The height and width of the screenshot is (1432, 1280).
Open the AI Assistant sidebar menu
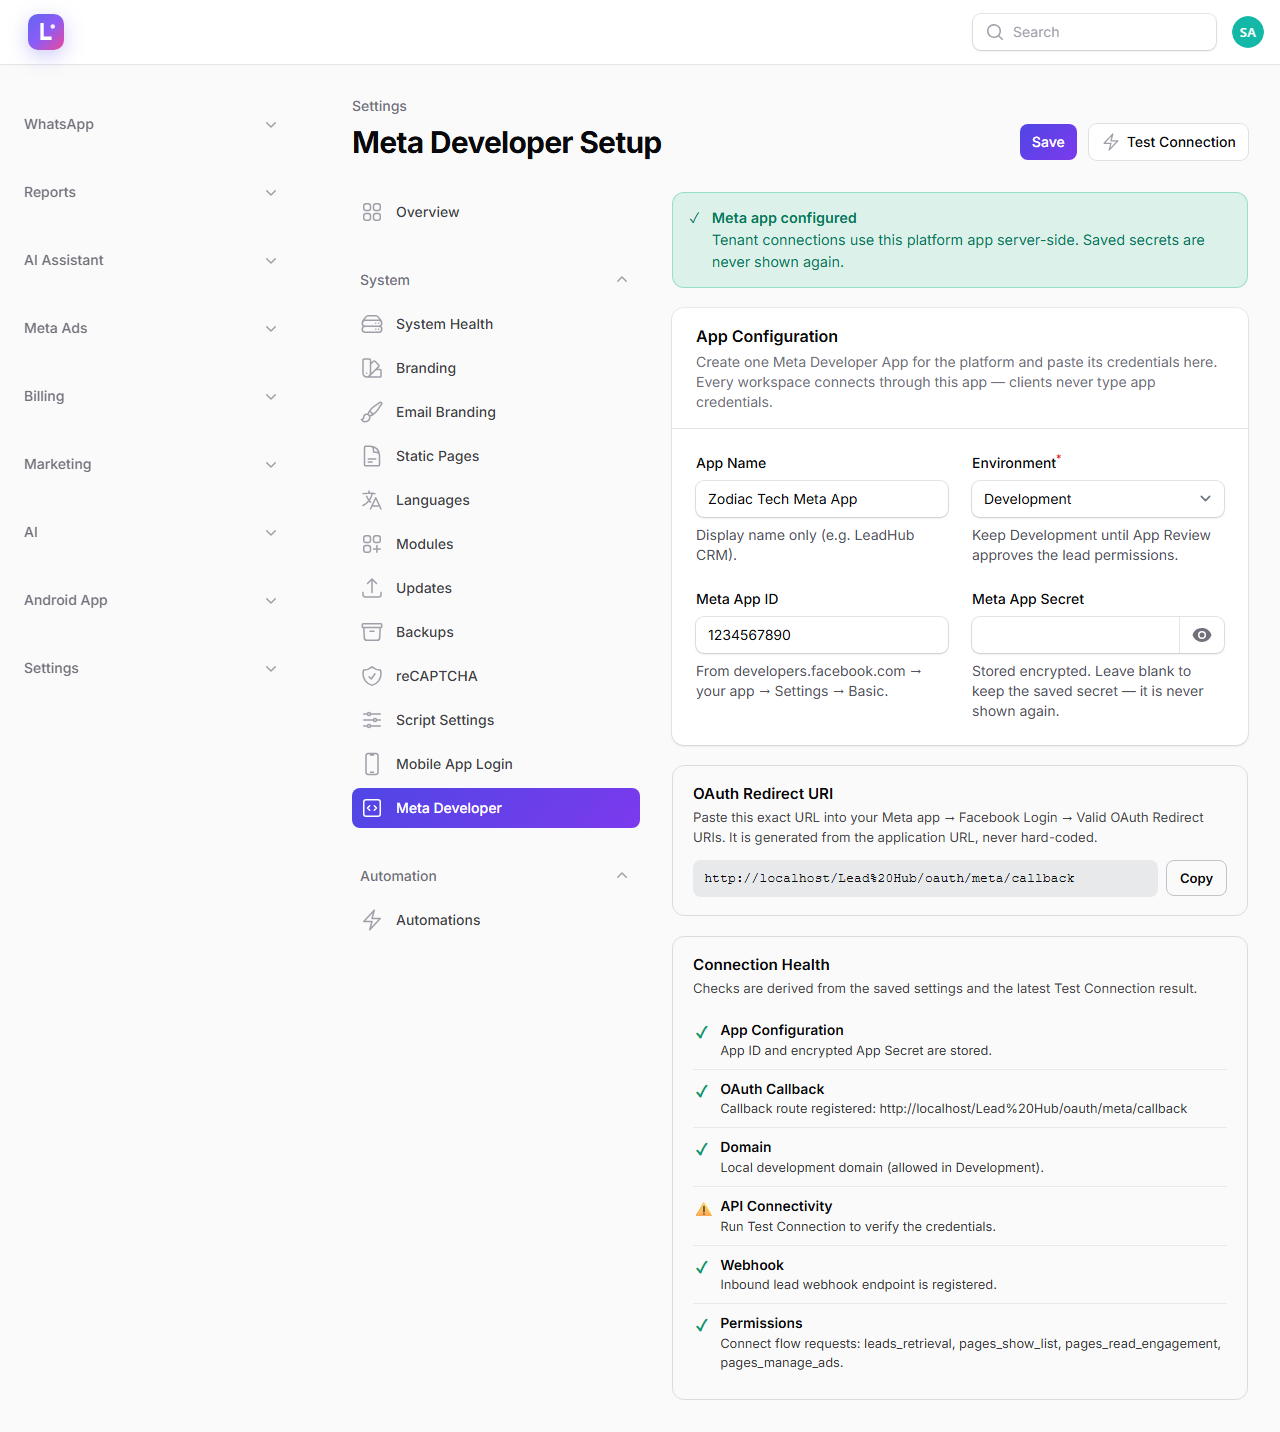point(150,260)
